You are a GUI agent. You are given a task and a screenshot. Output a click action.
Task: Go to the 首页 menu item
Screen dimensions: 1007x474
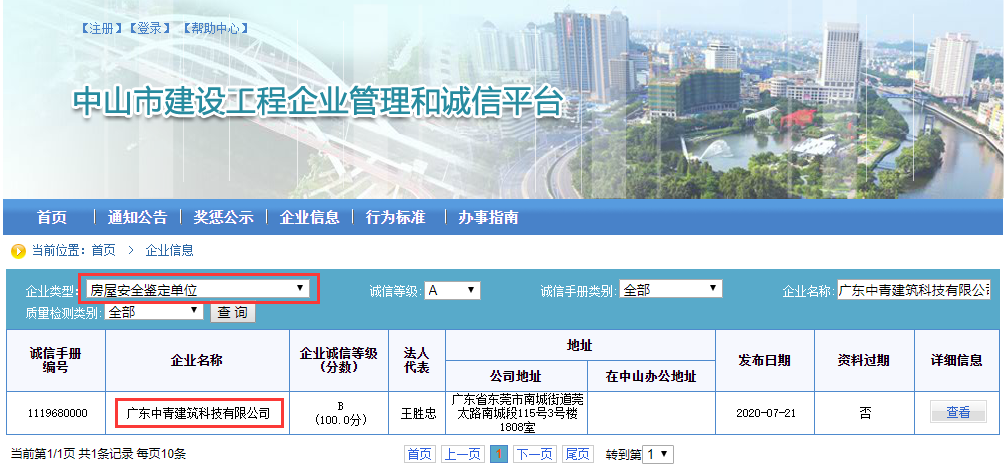52,217
